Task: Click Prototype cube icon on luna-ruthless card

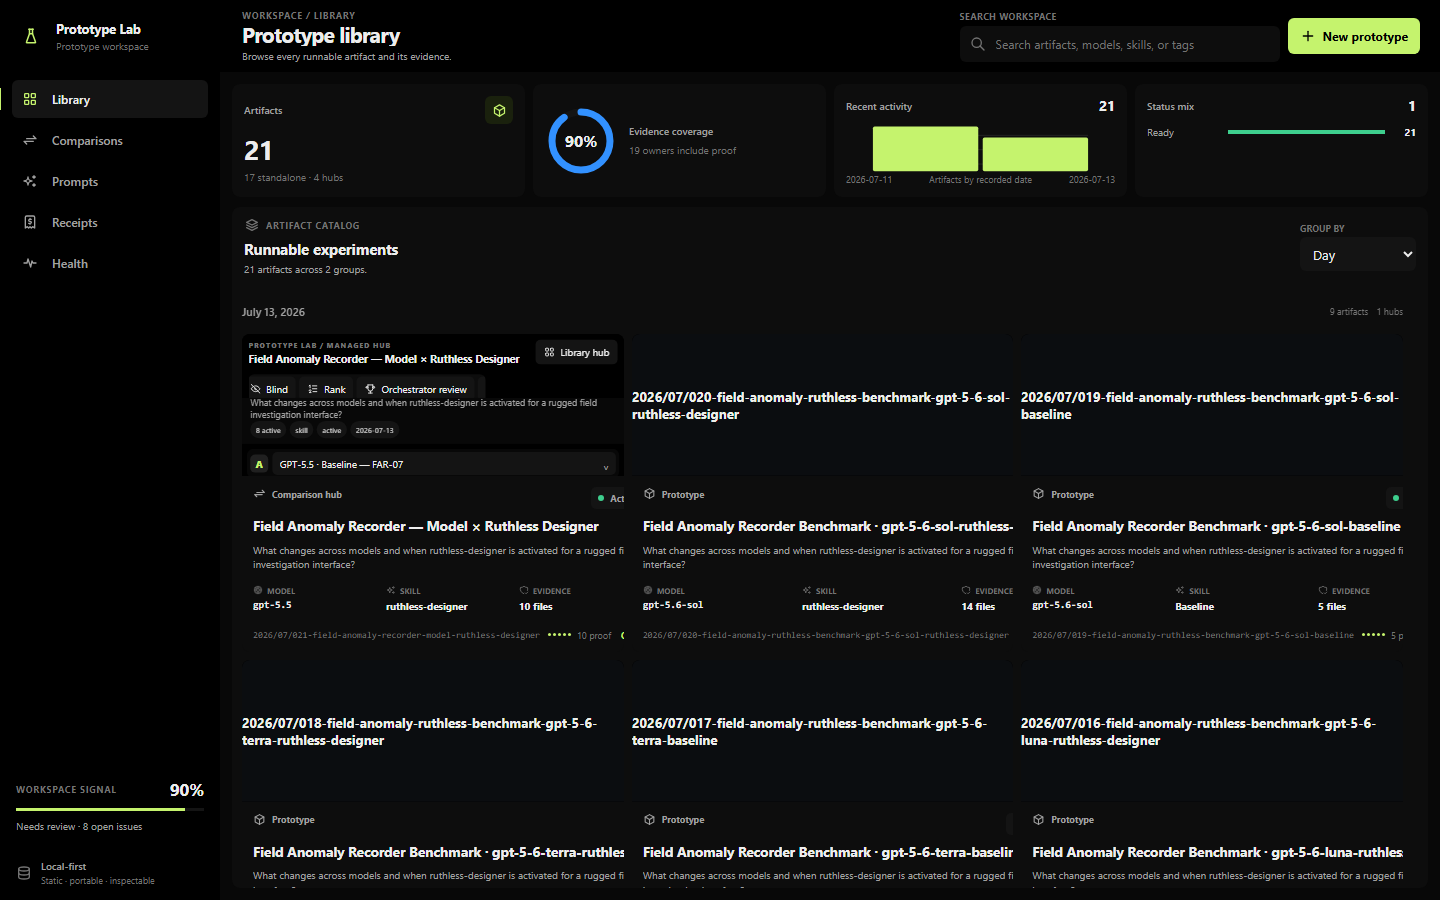Action: click(1039, 819)
